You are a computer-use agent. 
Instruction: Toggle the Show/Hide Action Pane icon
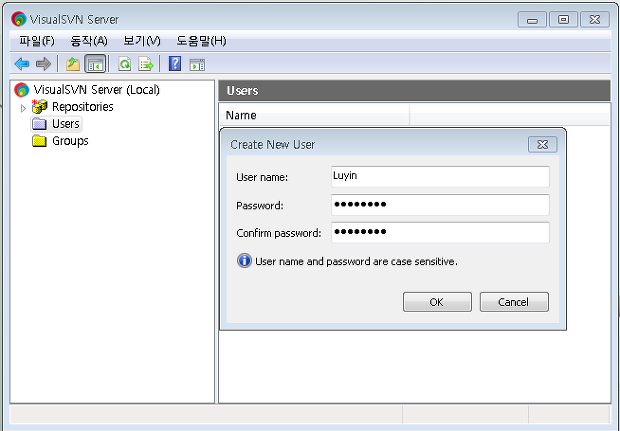197,64
